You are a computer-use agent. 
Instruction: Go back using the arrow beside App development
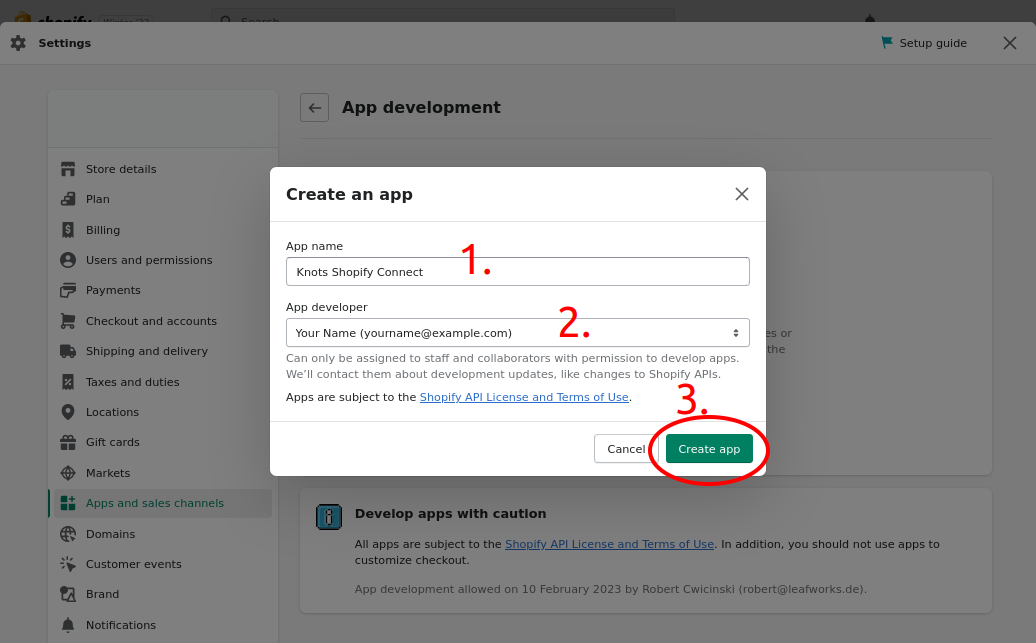point(314,108)
